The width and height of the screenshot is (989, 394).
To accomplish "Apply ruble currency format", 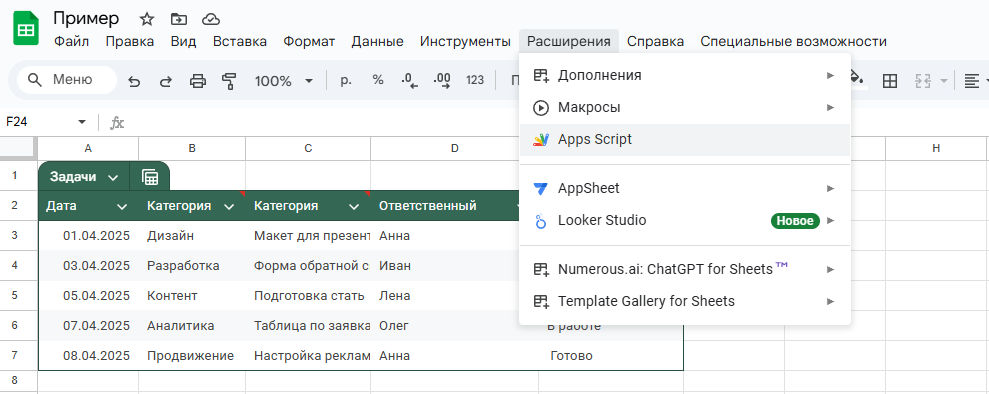I will pos(346,80).
